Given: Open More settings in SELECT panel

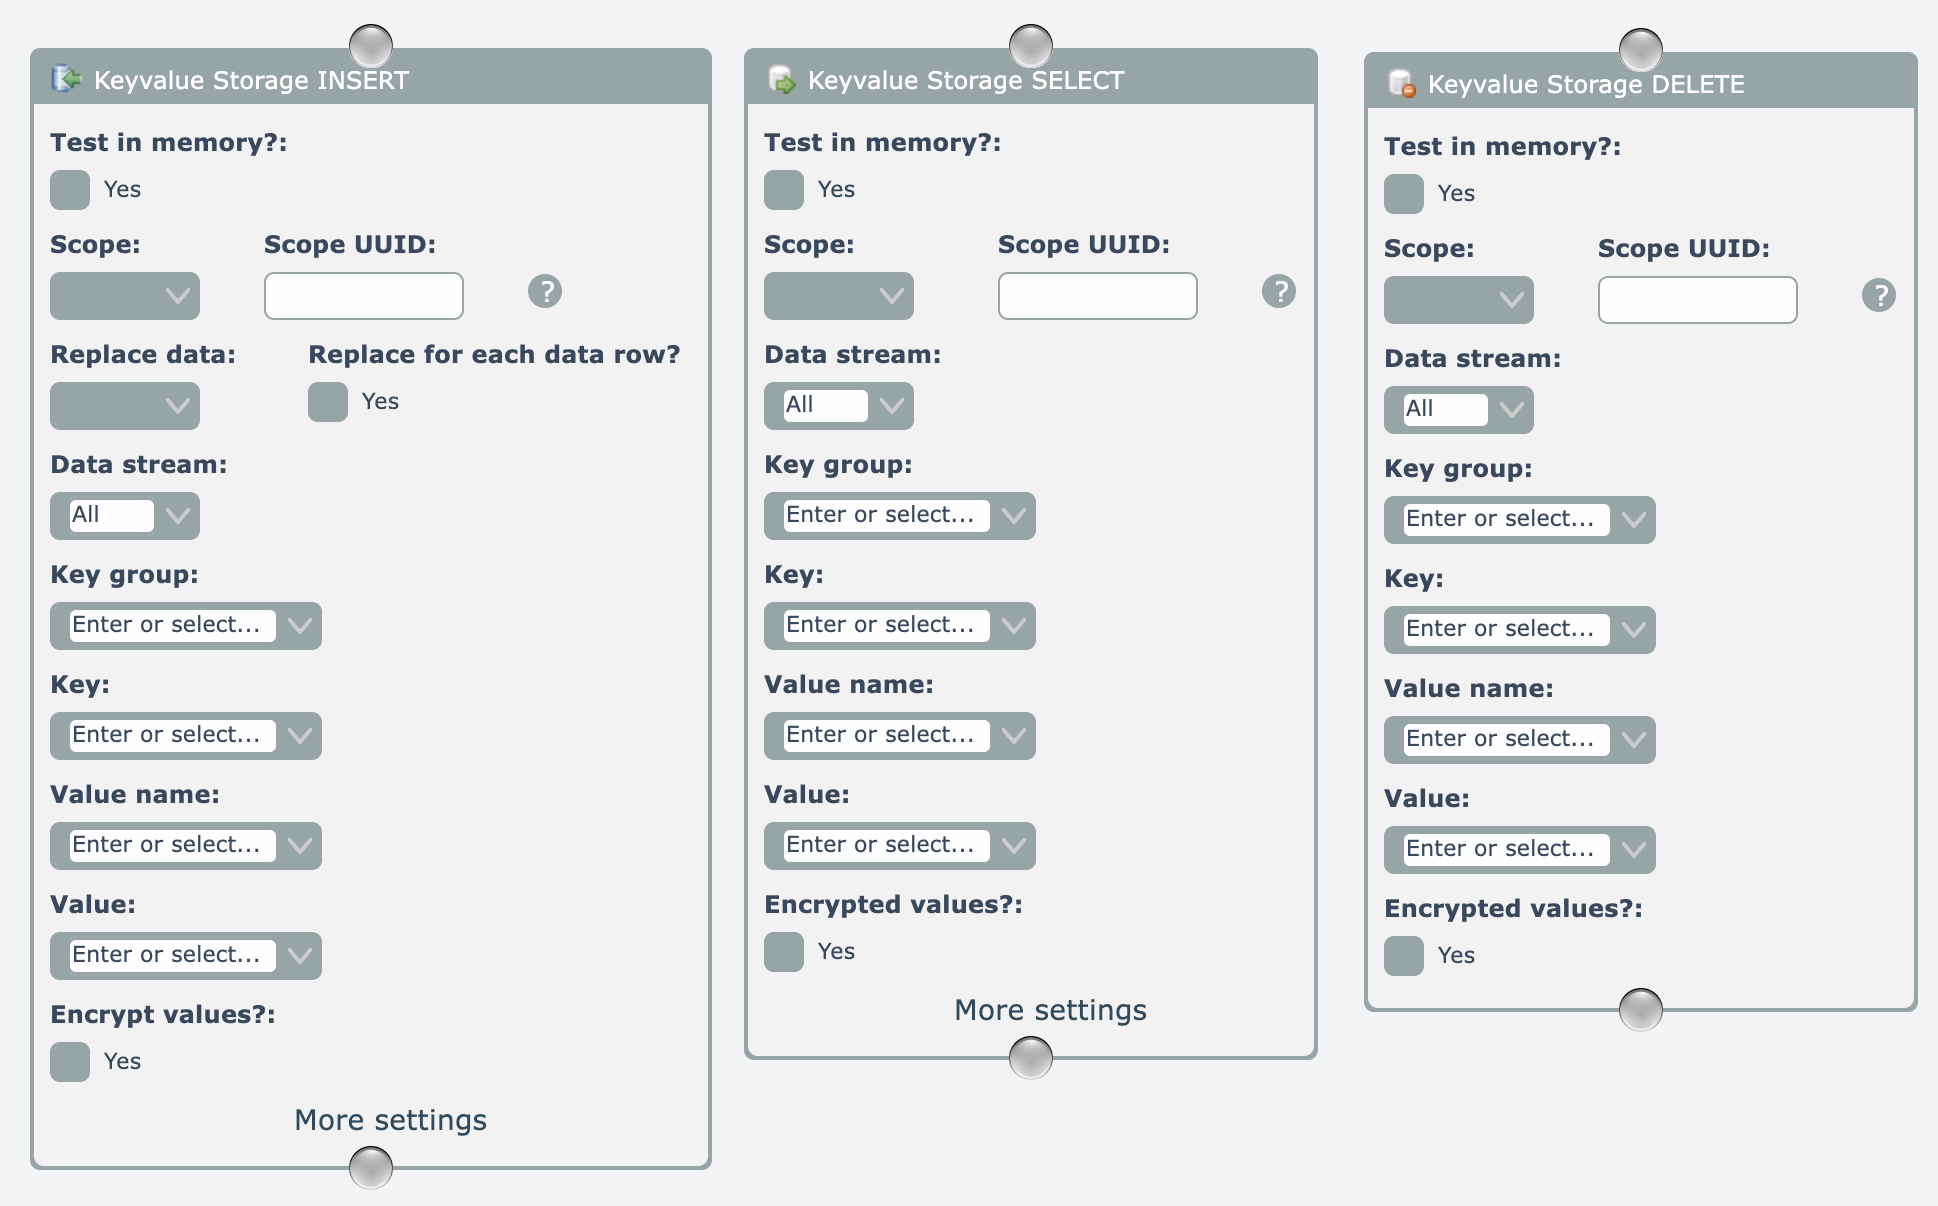Looking at the screenshot, I should click(x=1050, y=1010).
